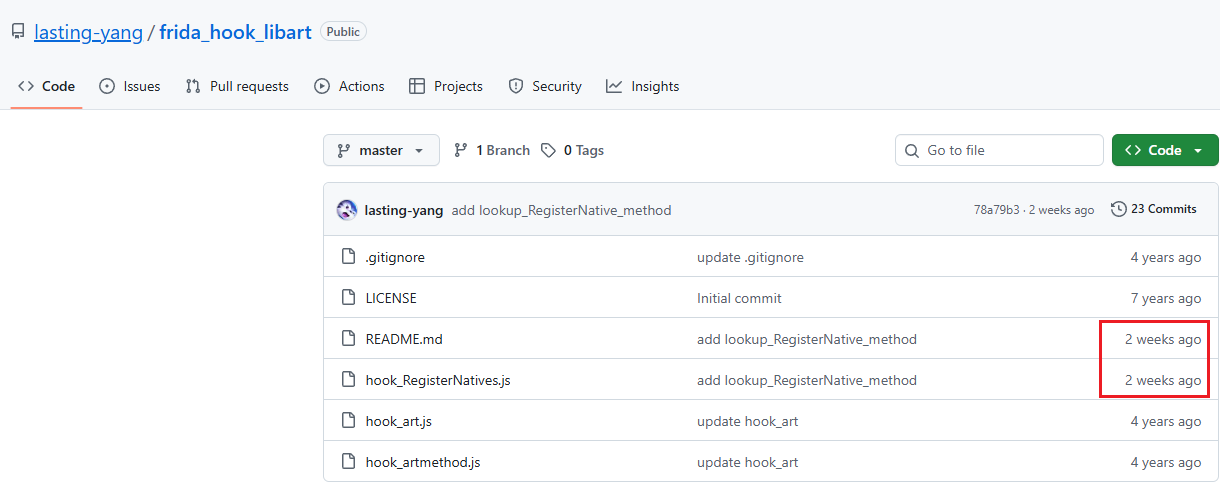Open the 23 Commits history
The height and width of the screenshot is (491, 1220).
pos(1154,209)
